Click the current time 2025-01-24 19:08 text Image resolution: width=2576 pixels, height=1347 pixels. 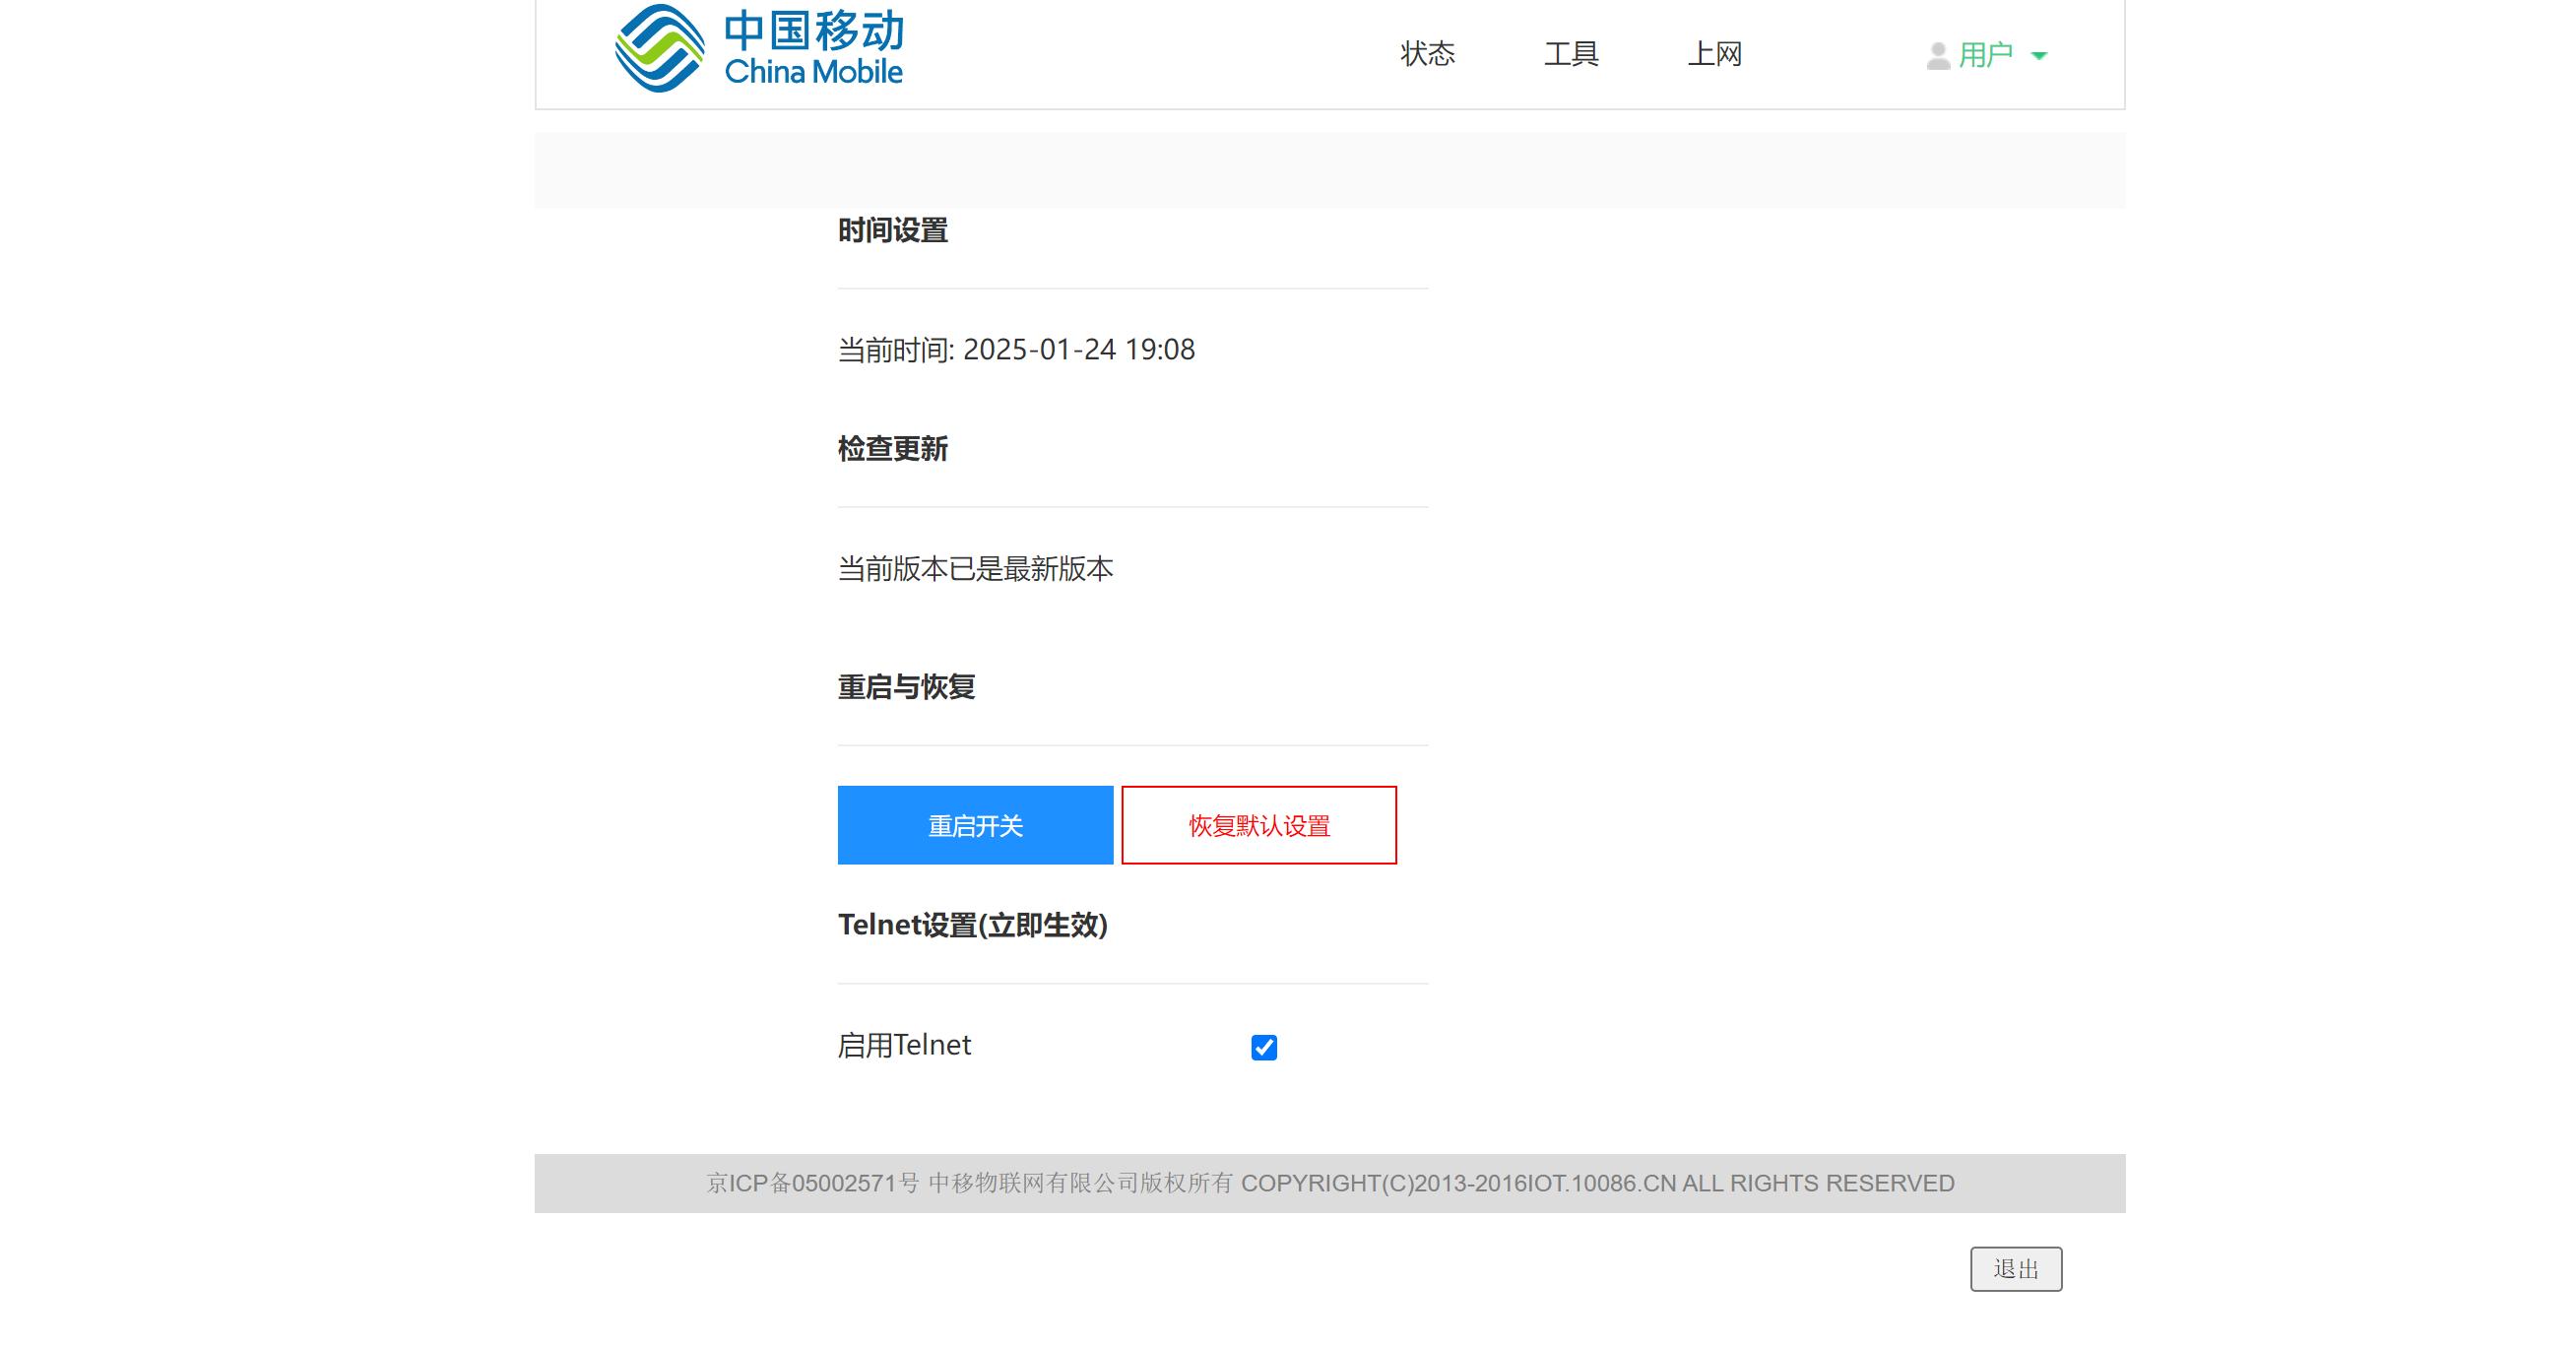pos(1077,350)
